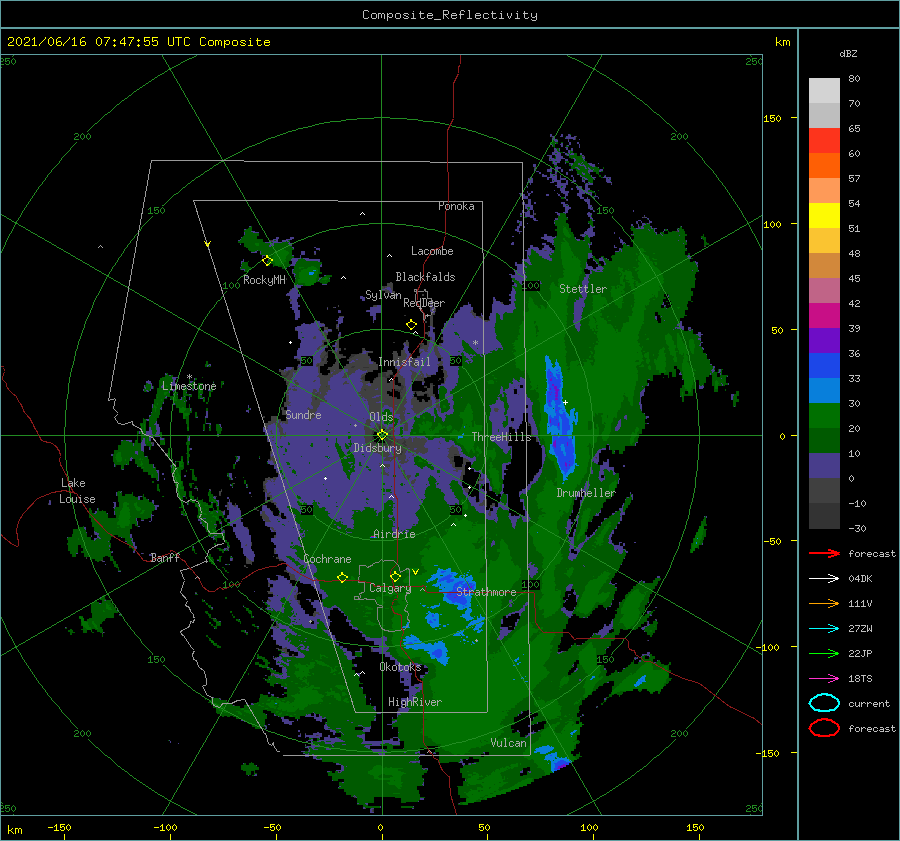The image size is (900, 841).
Task: Click the Innisfail city label
Action: click(404, 362)
